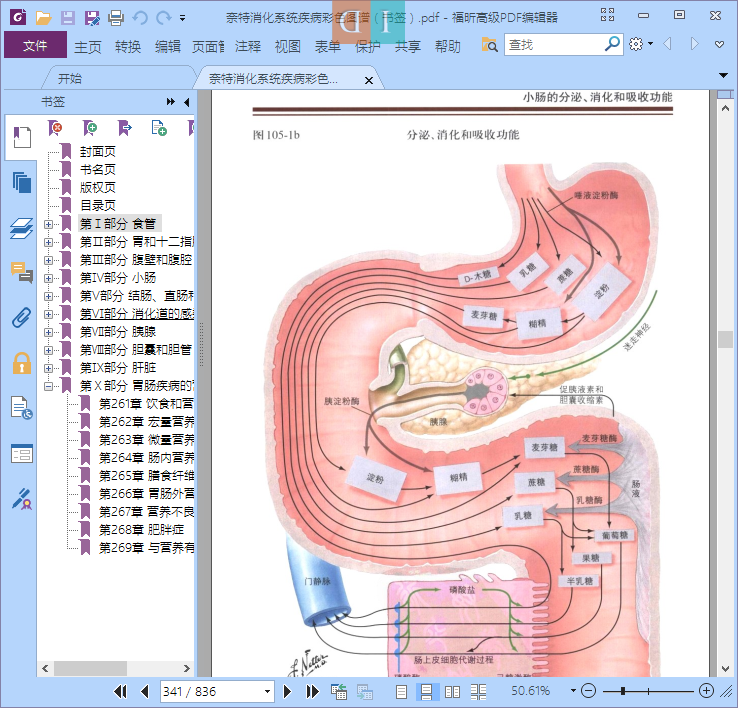Click the zoom slider handle
Screen dimensions: 738x708
pyautogui.click(x=623, y=691)
